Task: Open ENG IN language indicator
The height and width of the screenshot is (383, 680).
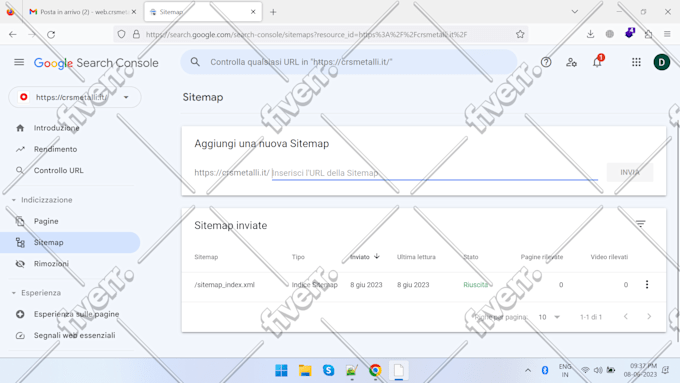Action: (x=565, y=370)
